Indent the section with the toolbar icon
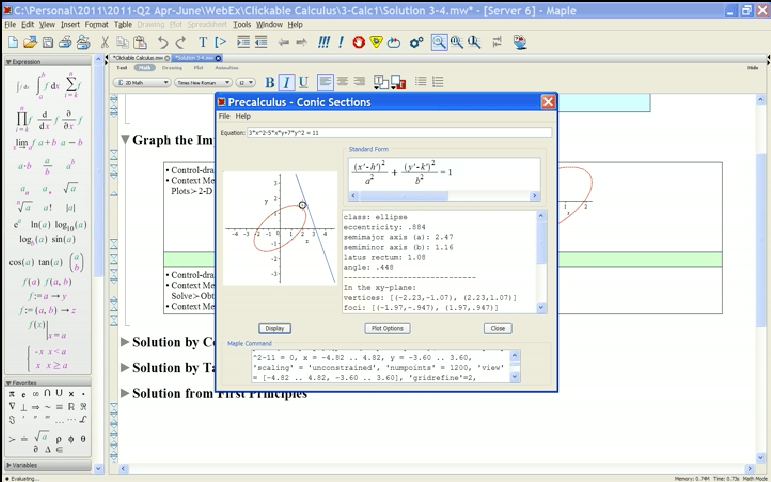771x482 pixels. (243, 43)
